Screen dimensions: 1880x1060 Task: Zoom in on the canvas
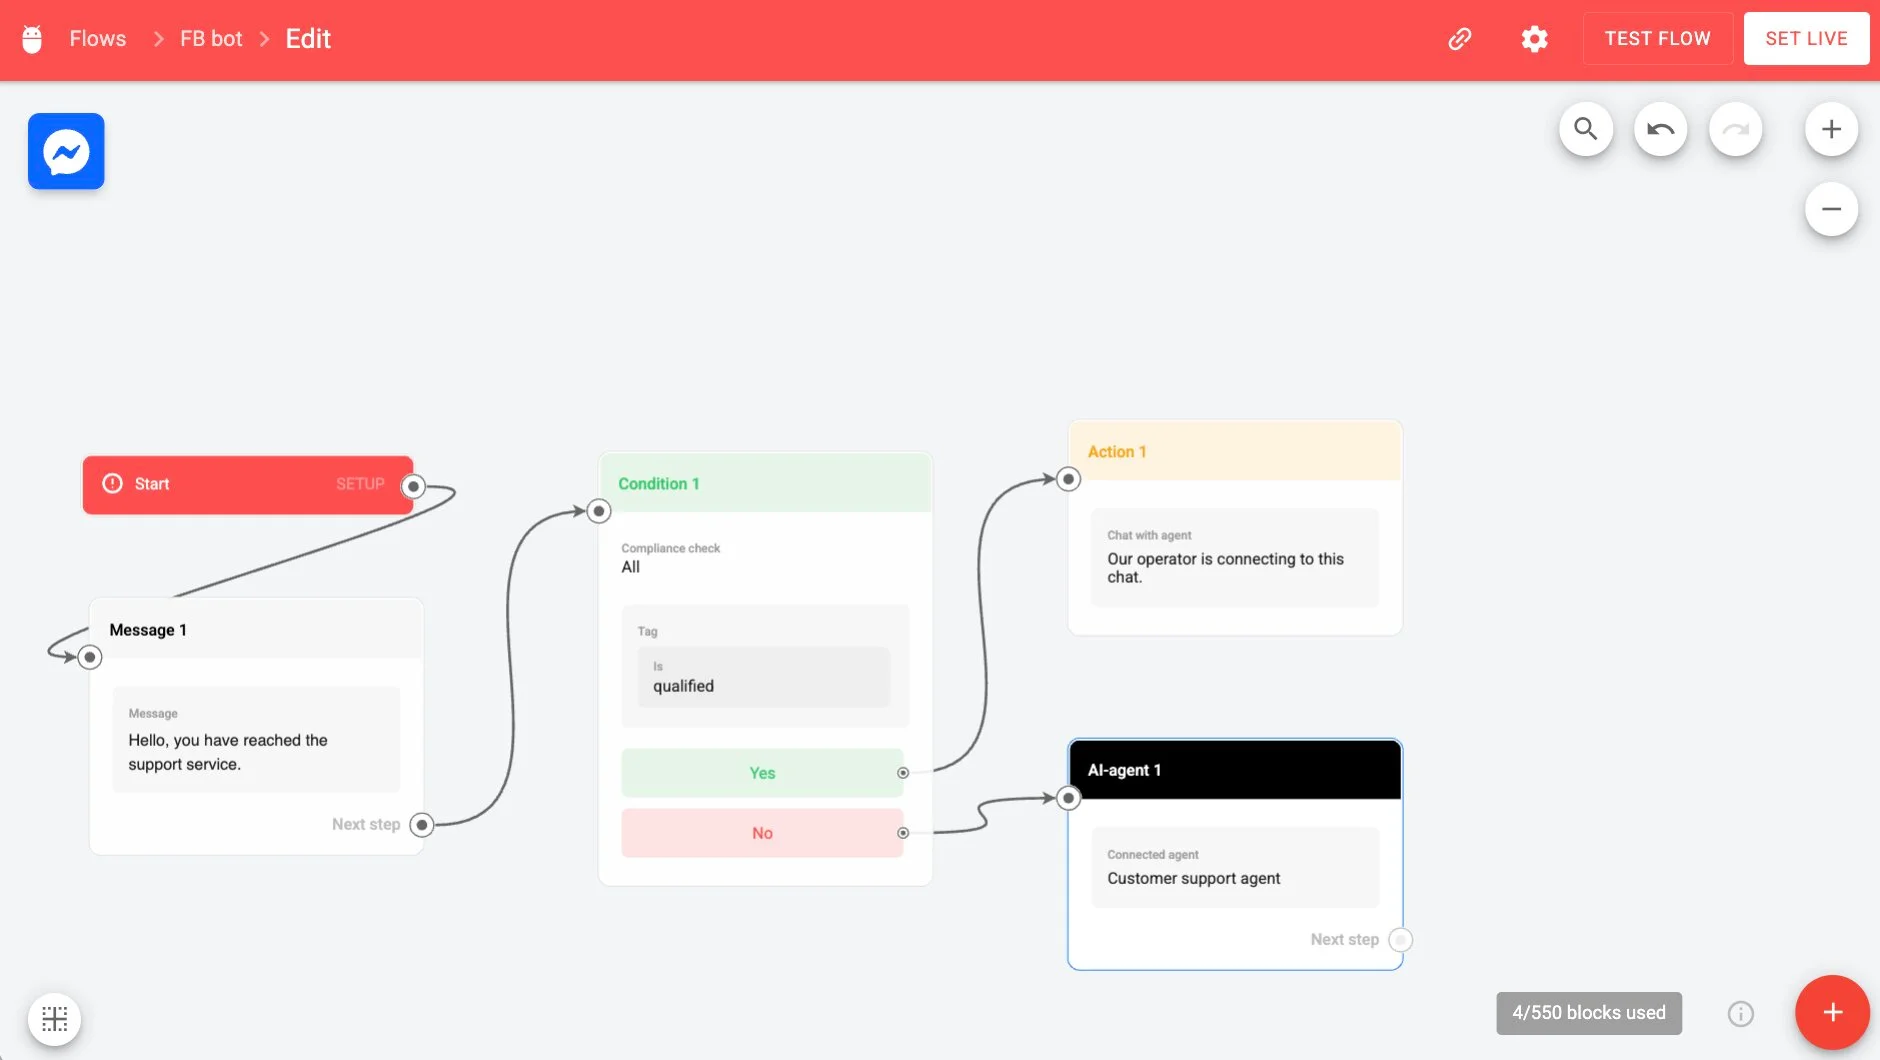(x=1832, y=129)
